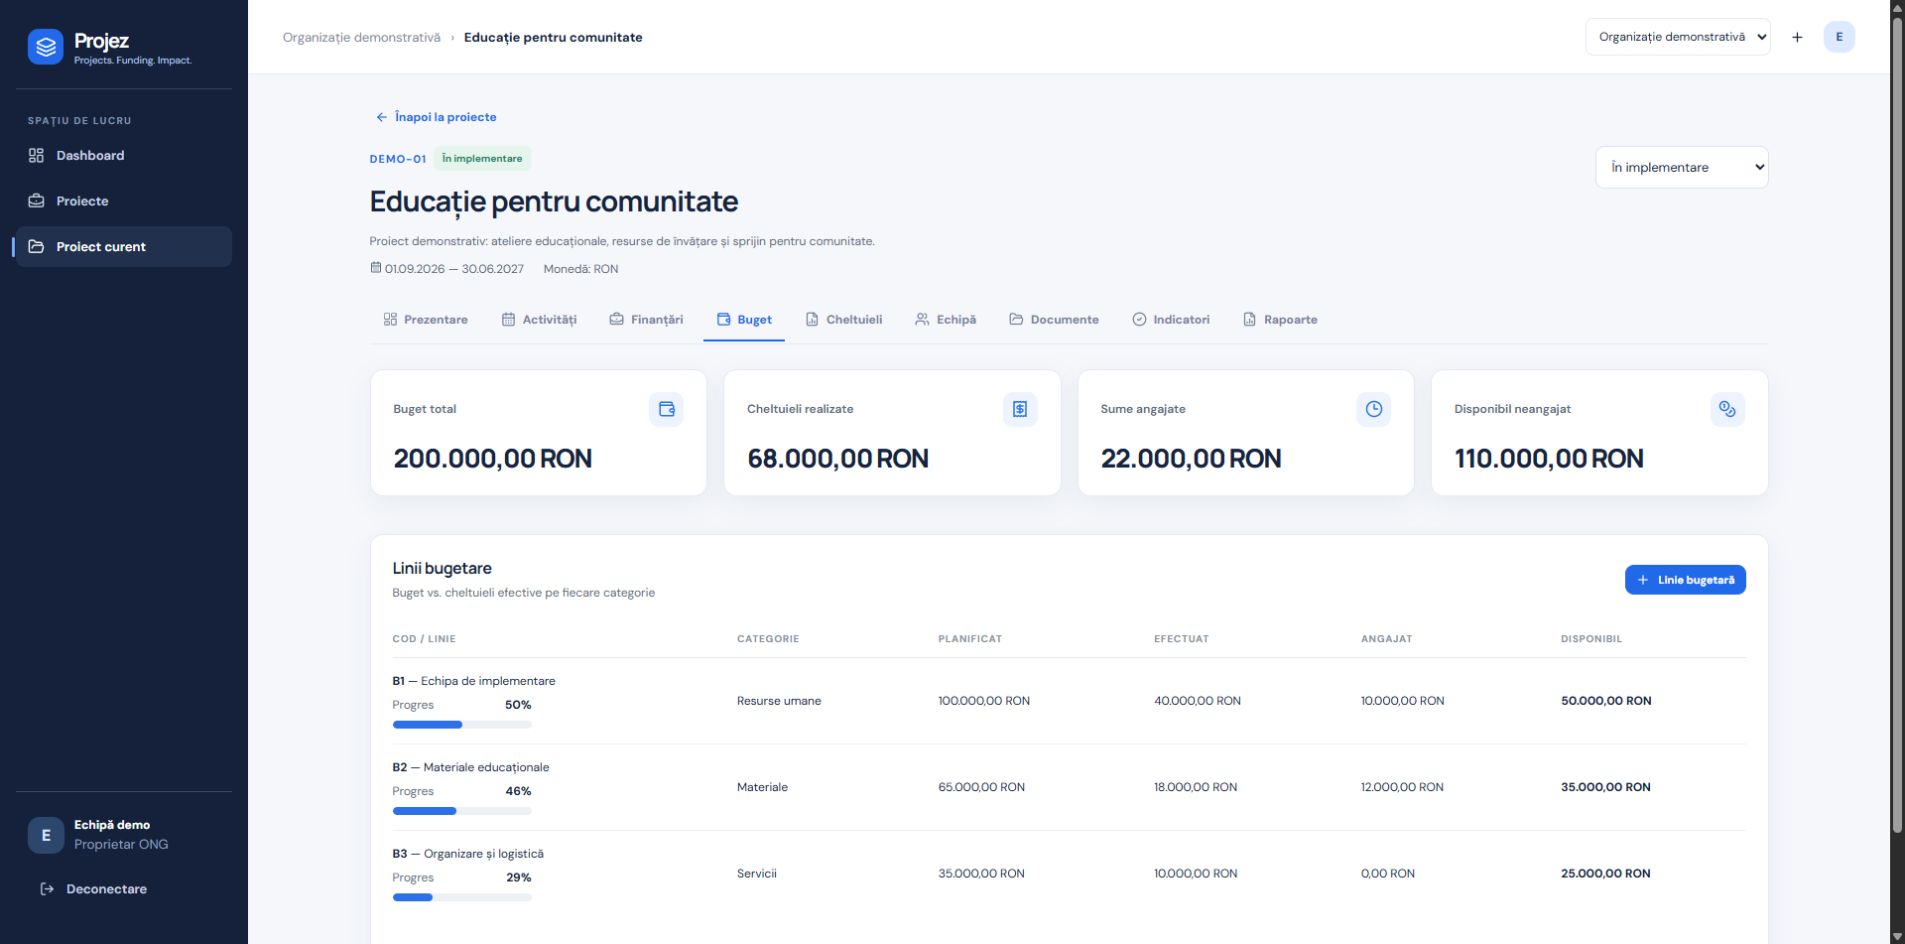Open the În implementare status dropdown
The image size is (1905, 944).
click(x=1682, y=167)
